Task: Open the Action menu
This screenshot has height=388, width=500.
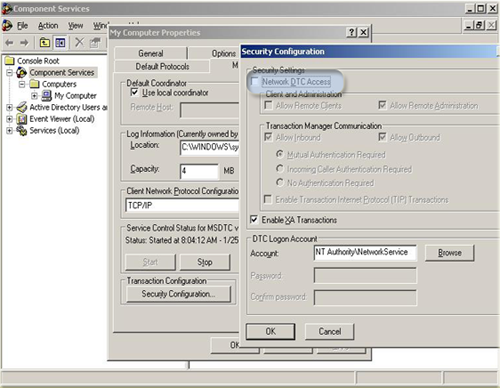Action: pyautogui.click(x=48, y=26)
